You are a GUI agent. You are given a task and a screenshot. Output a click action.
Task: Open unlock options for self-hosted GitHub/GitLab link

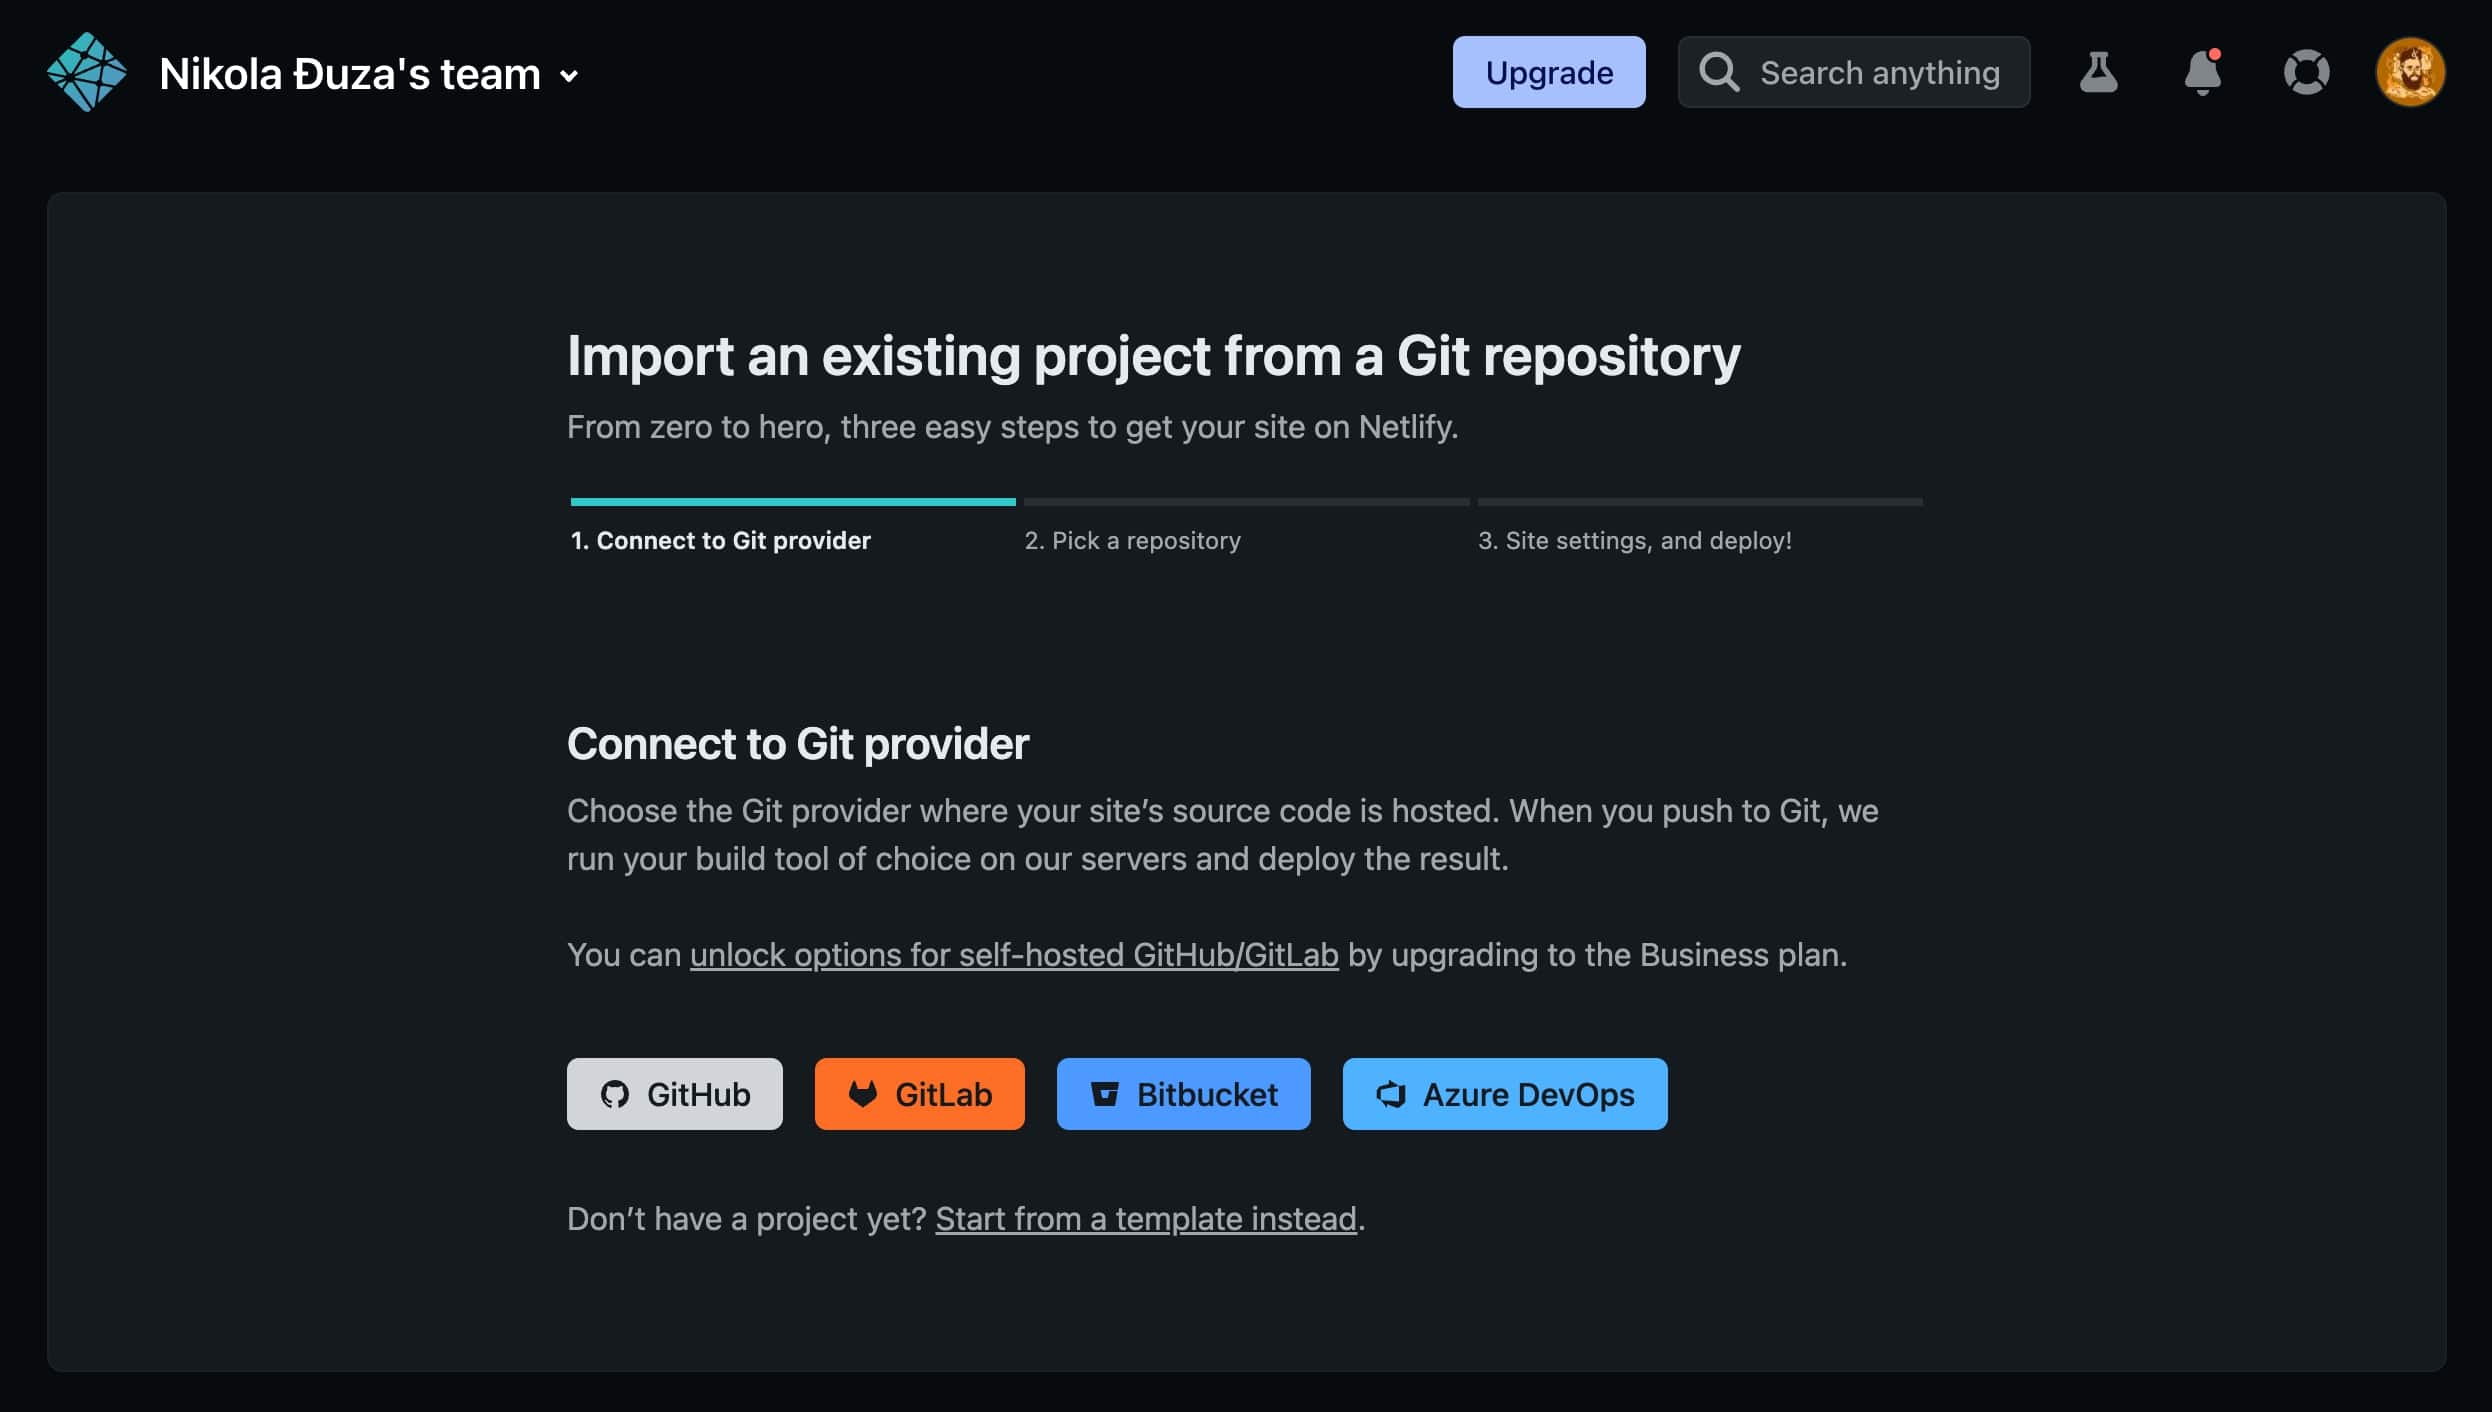click(1013, 955)
